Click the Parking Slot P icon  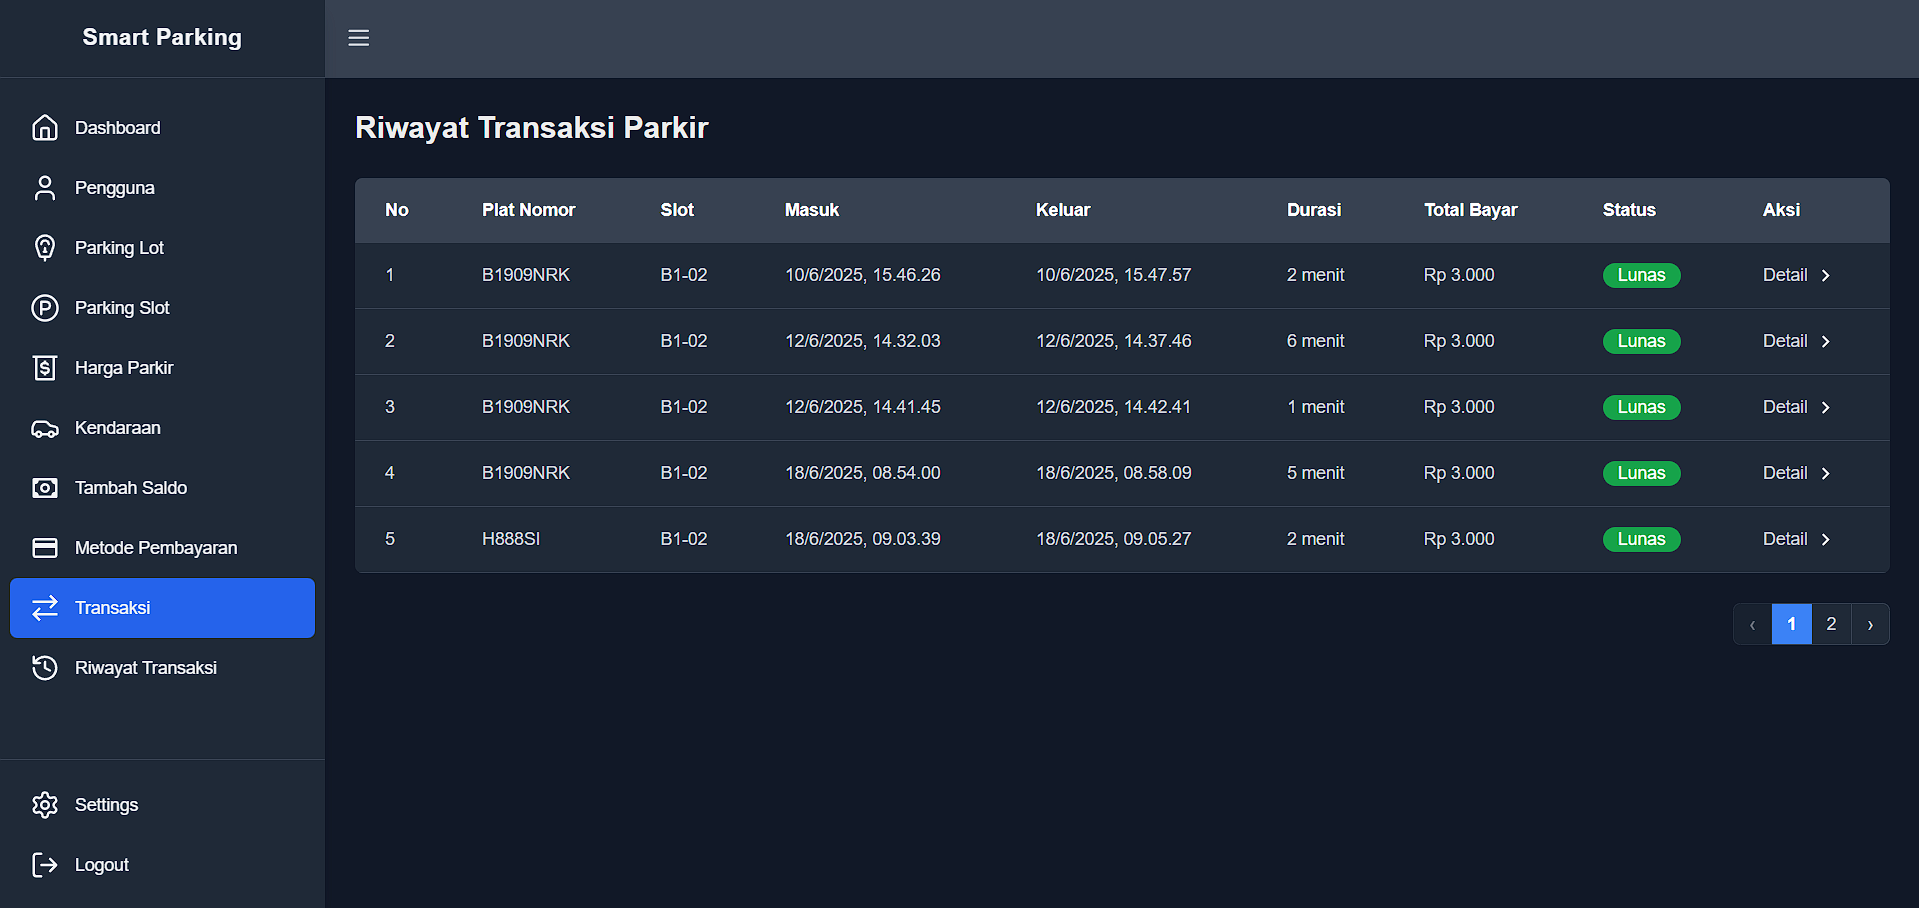pyautogui.click(x=45, y=308)
